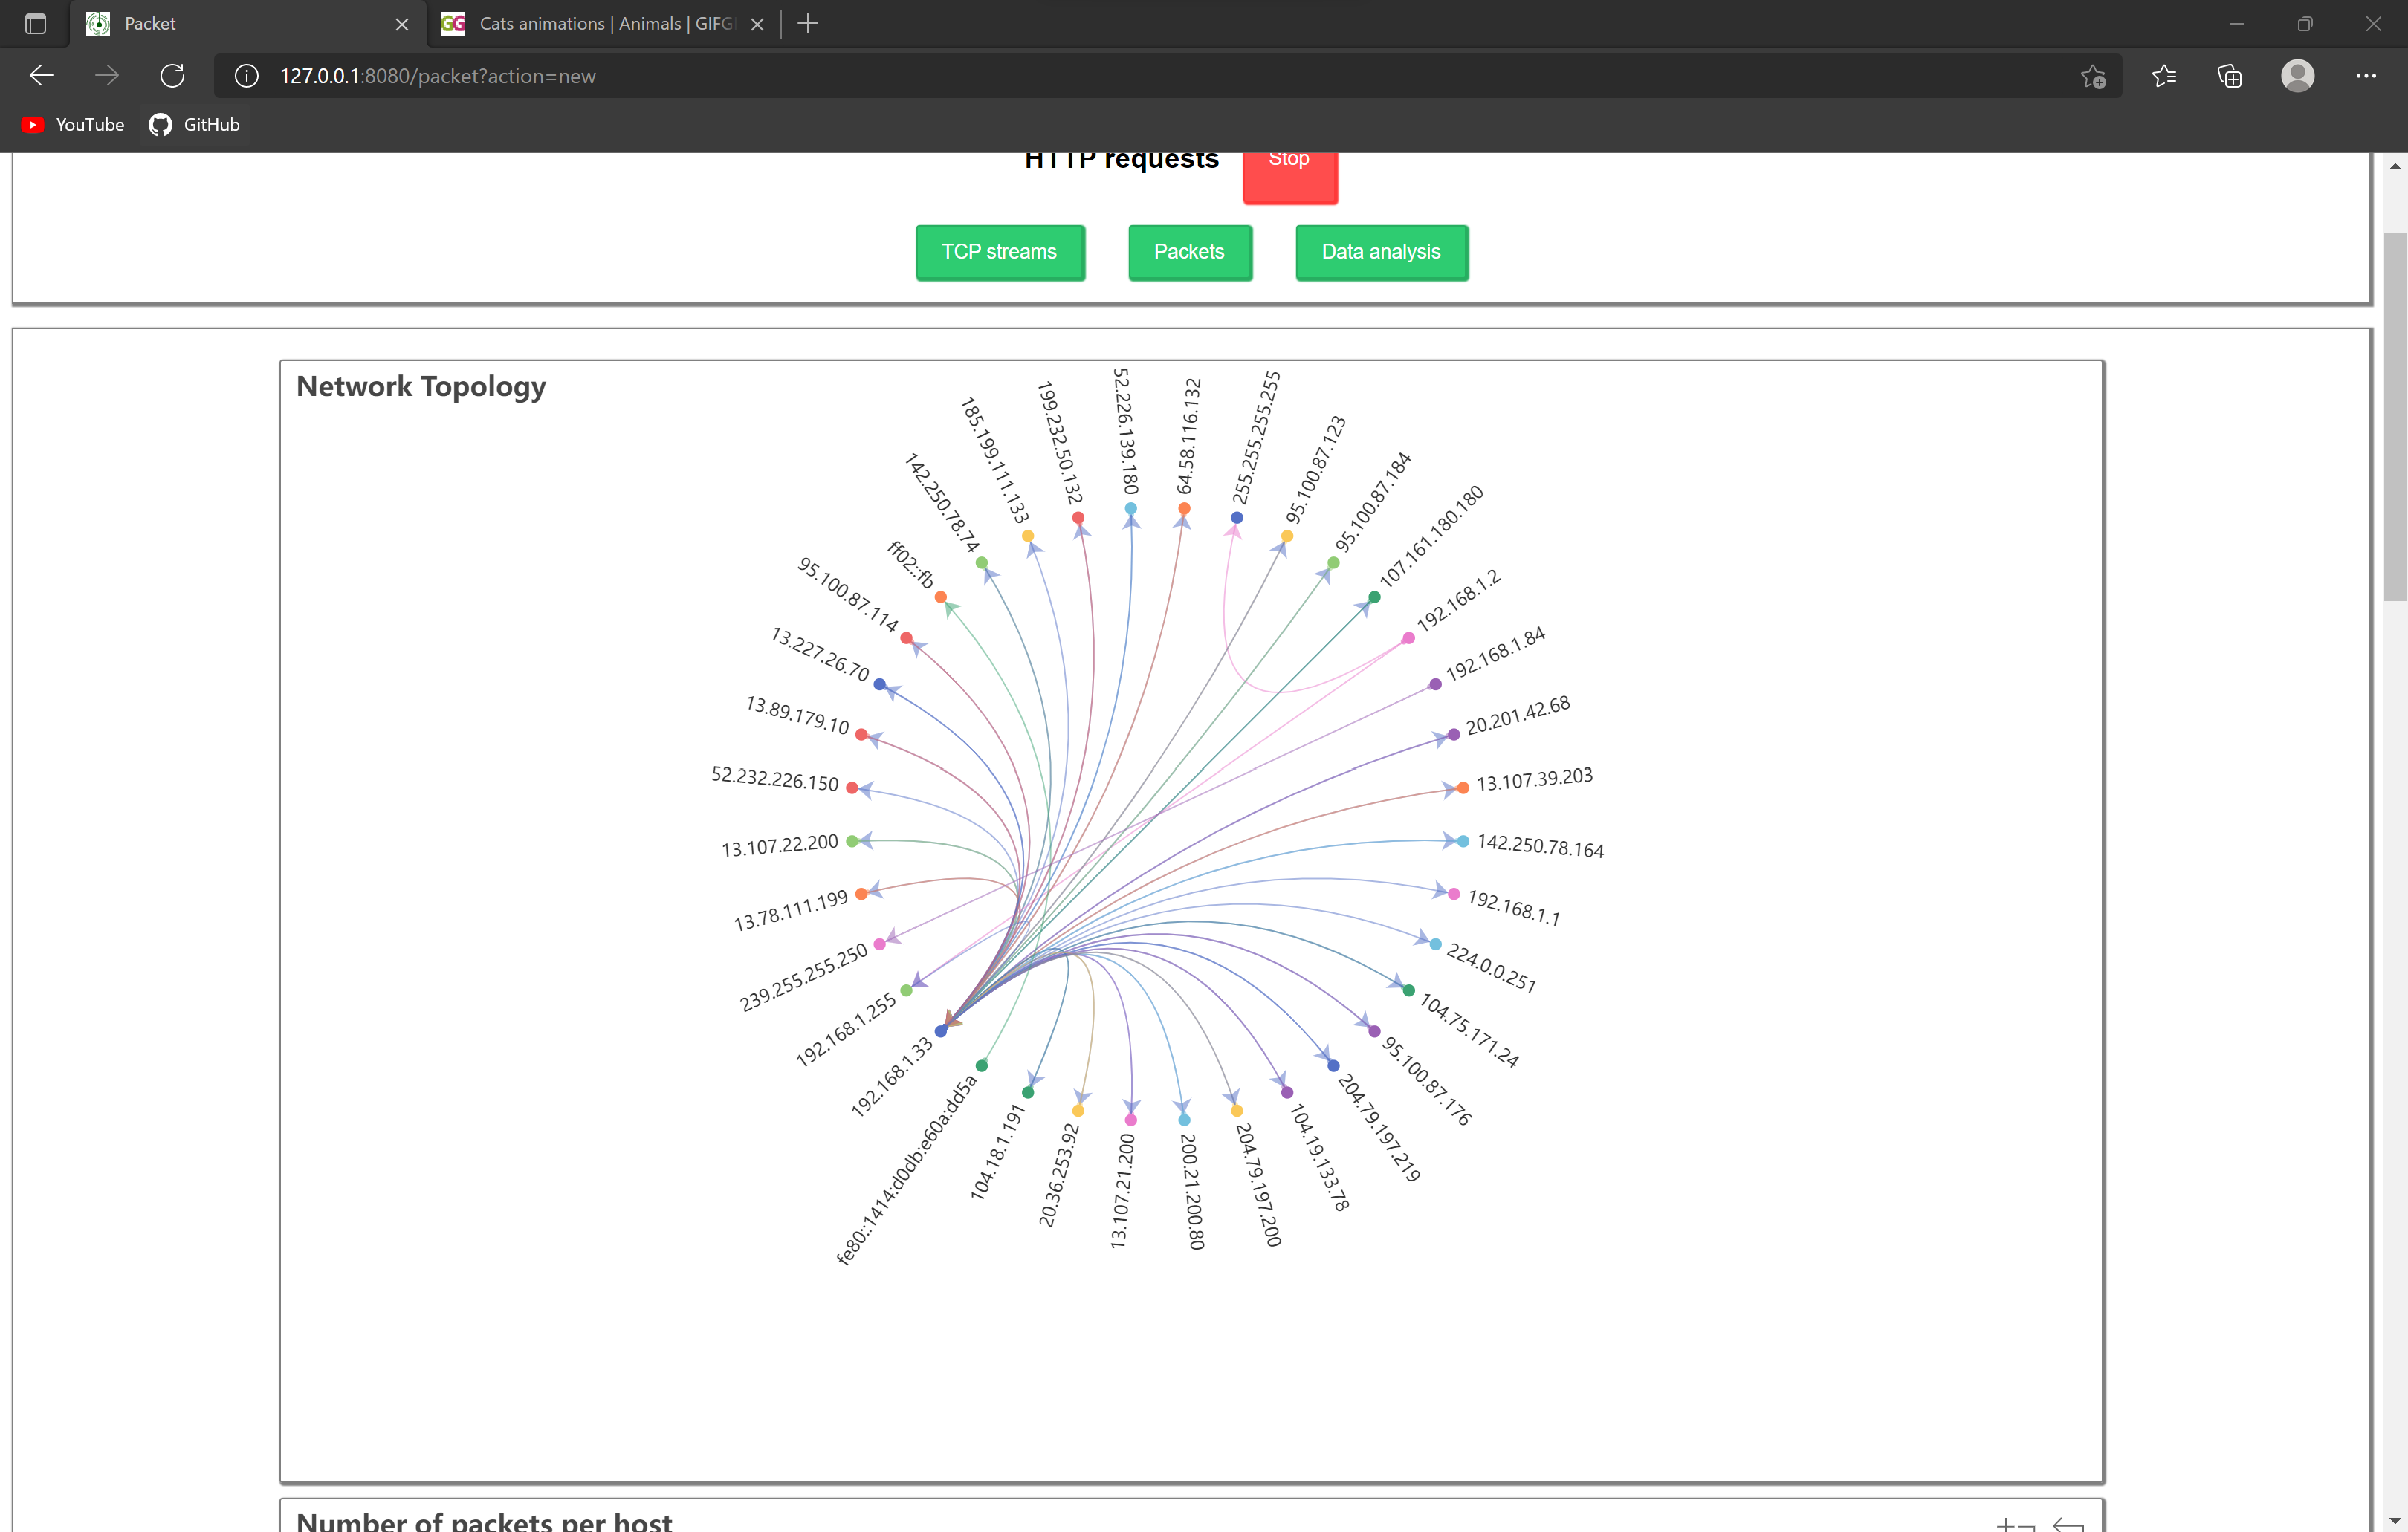Add page to favorites star icon

tap(2093, 76)
